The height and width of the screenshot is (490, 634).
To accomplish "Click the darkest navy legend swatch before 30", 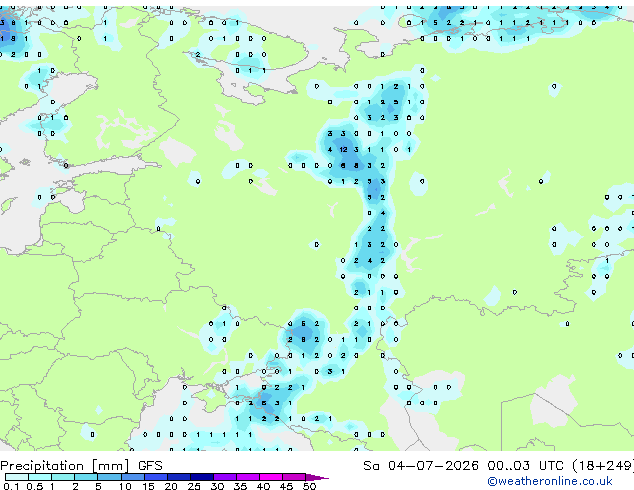I will point(202,477).
